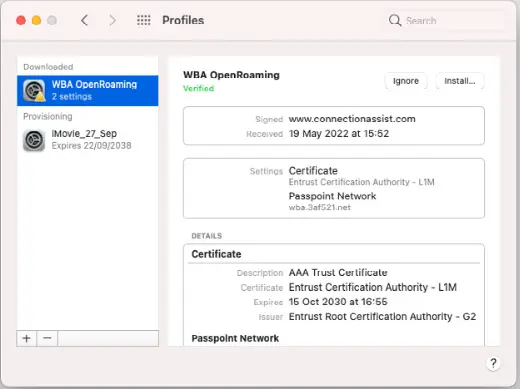Click the "Profiles" window title
Image resolution: width=520 pixels, height=389 pixels.
pyautogui.click(x=183, y=20)
